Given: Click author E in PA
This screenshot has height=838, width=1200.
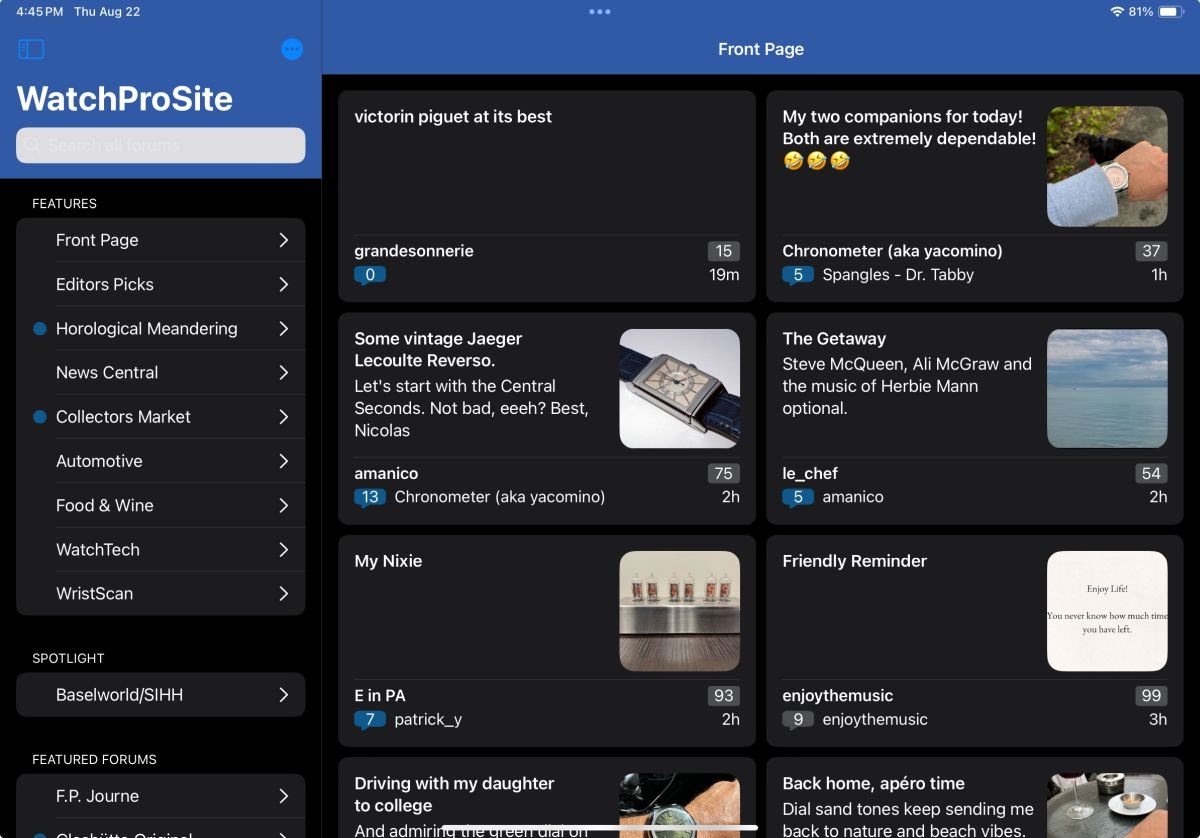Looking at the screenshot, I should [380, 695].
